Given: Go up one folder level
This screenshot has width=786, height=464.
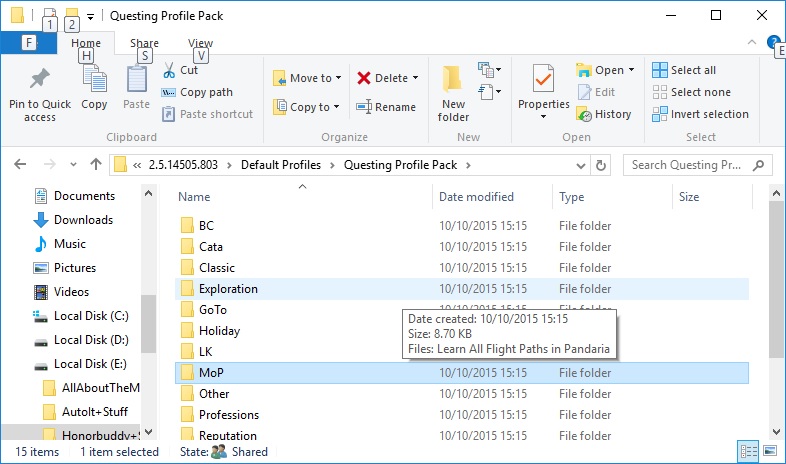Looking at the screenshot, I should pyautogui.click(x=96, y=164).
